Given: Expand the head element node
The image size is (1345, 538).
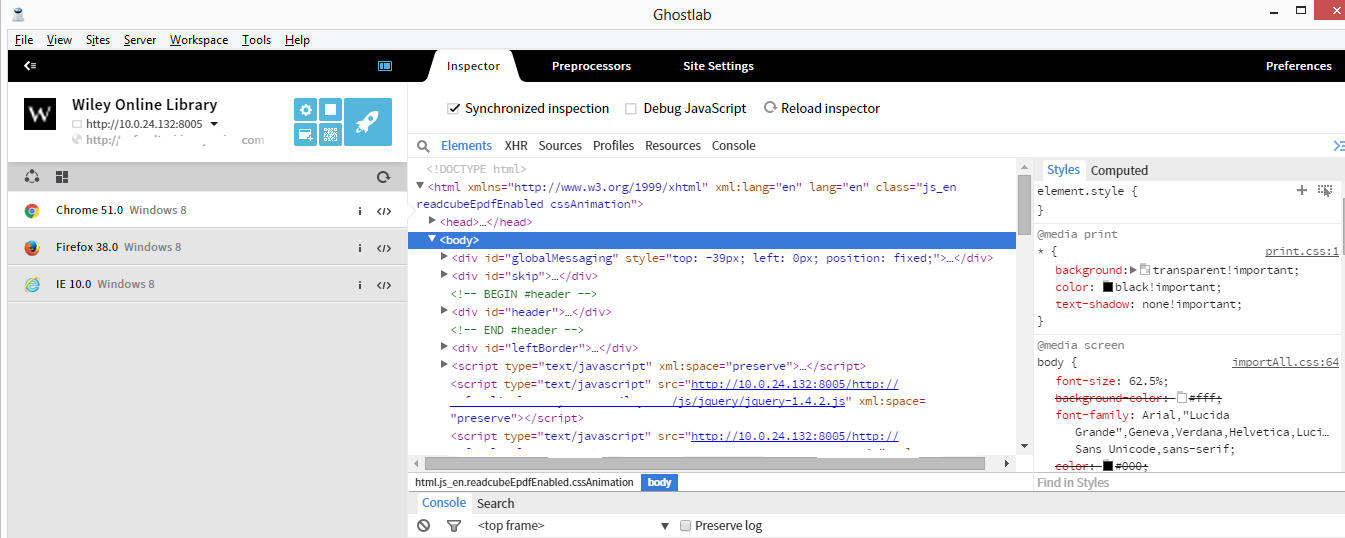Looking at the screenshot, I should (x=432, y=221).
